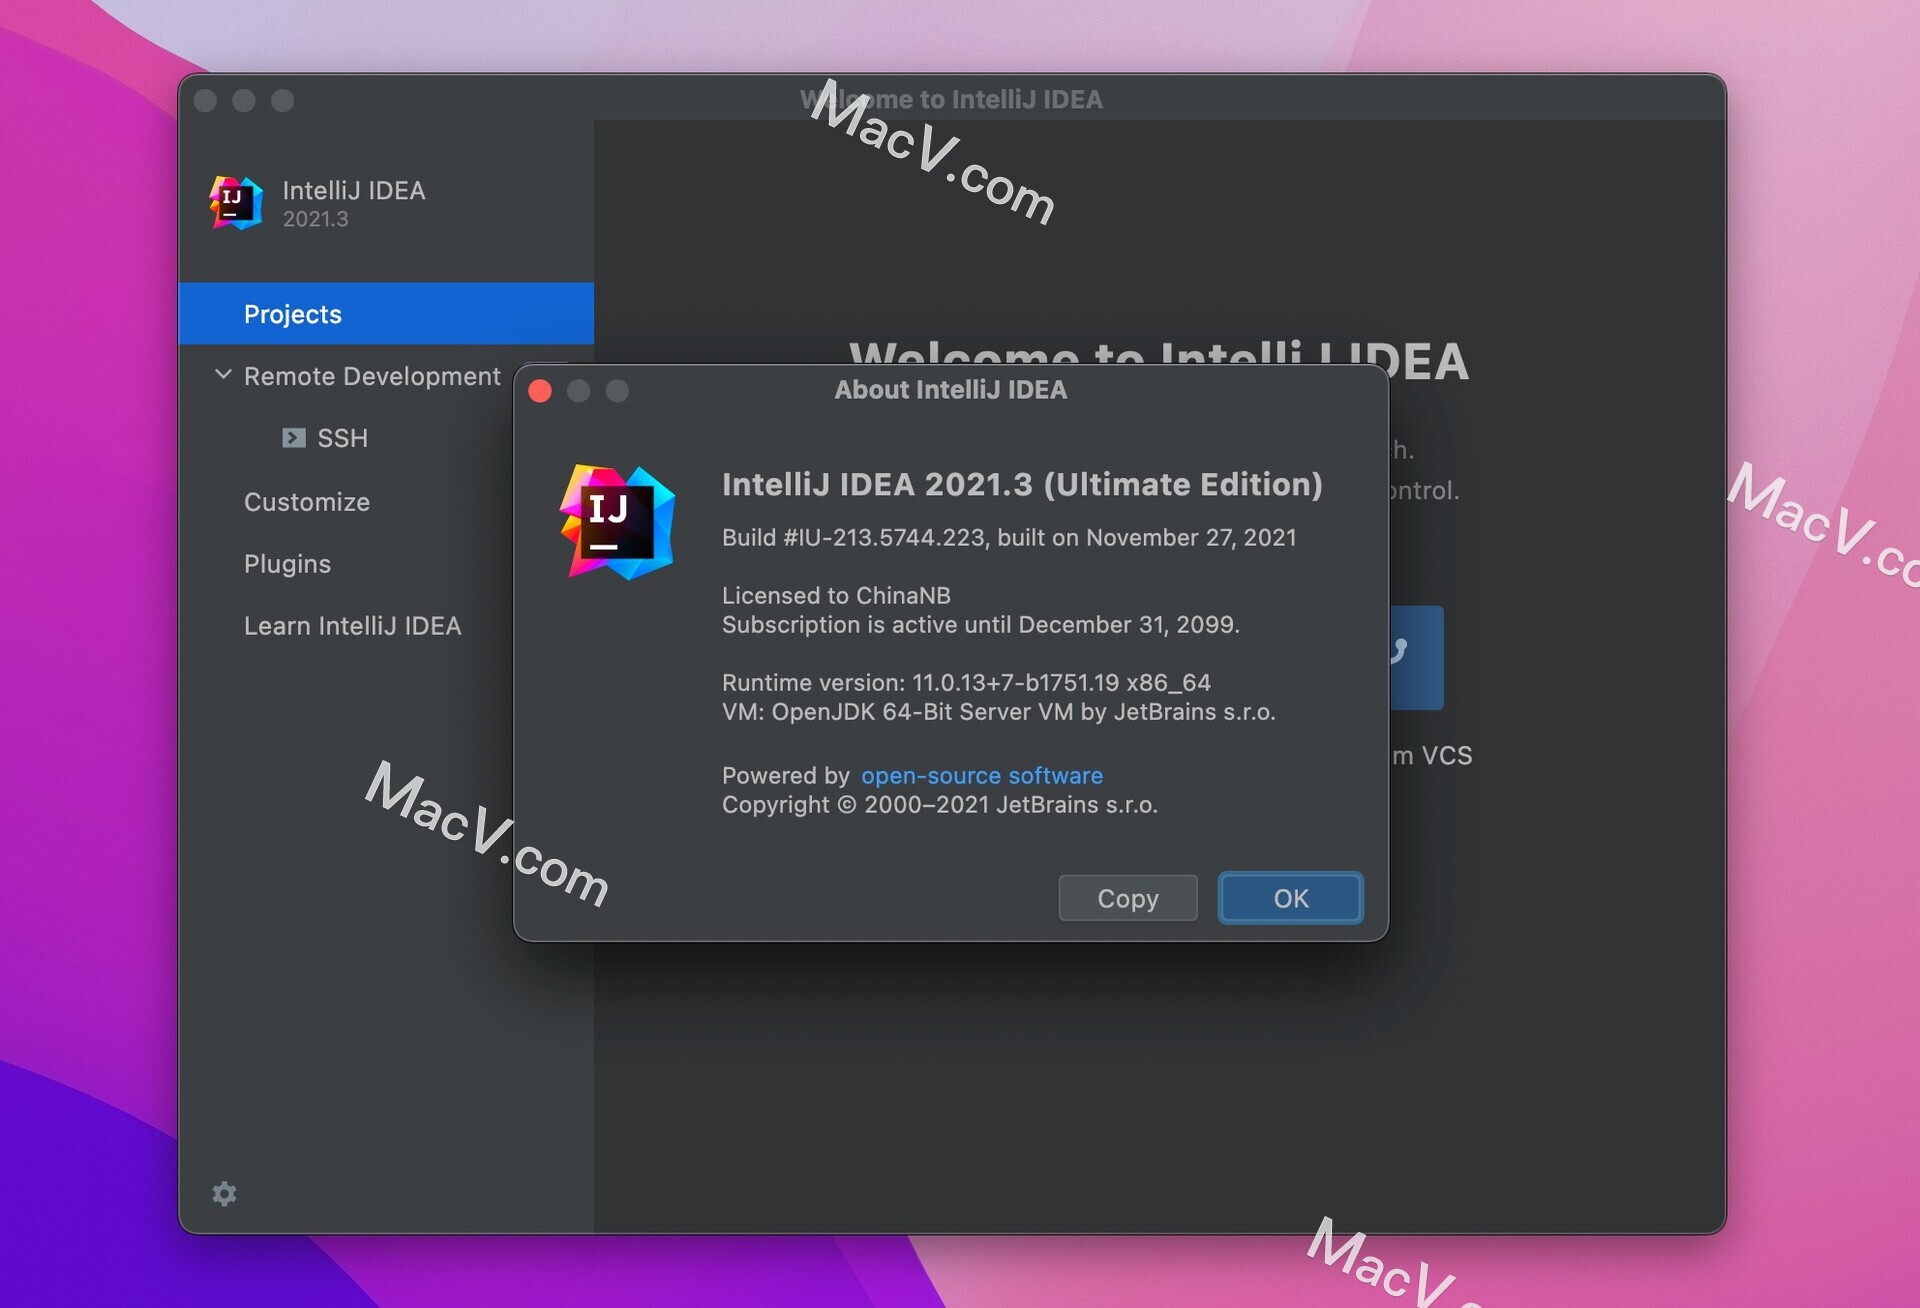Toggle Remote Development section collapse
This screenshot has height=1308, width=1920.
pos(226,376)
